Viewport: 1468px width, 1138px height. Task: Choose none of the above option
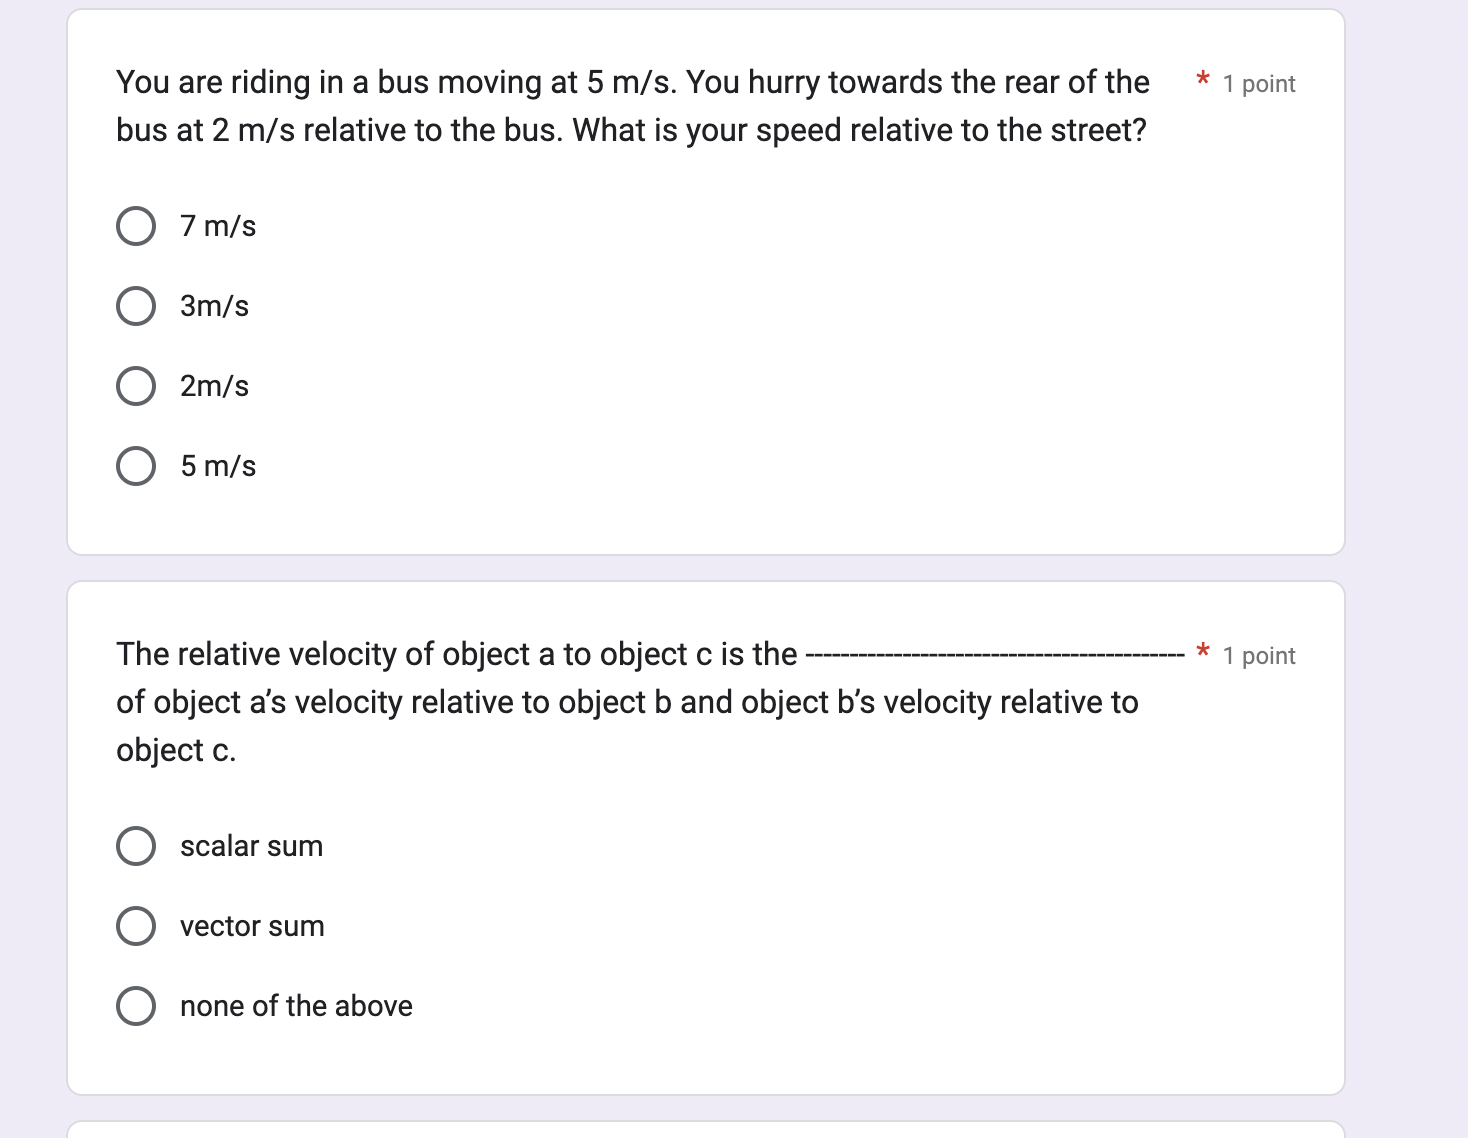click(x=137, y=1005)
